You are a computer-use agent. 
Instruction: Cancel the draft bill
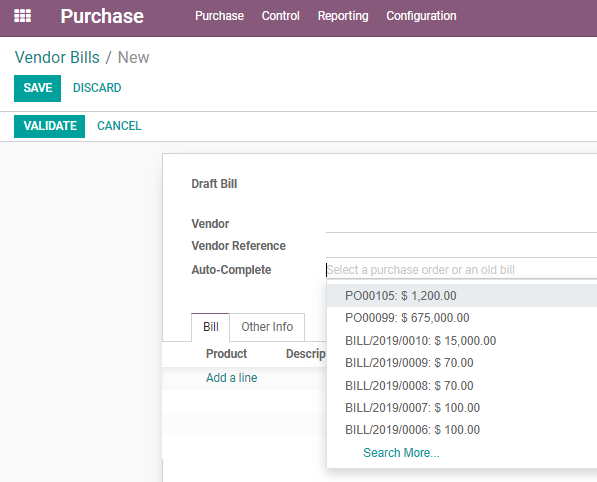coord(119,126)
